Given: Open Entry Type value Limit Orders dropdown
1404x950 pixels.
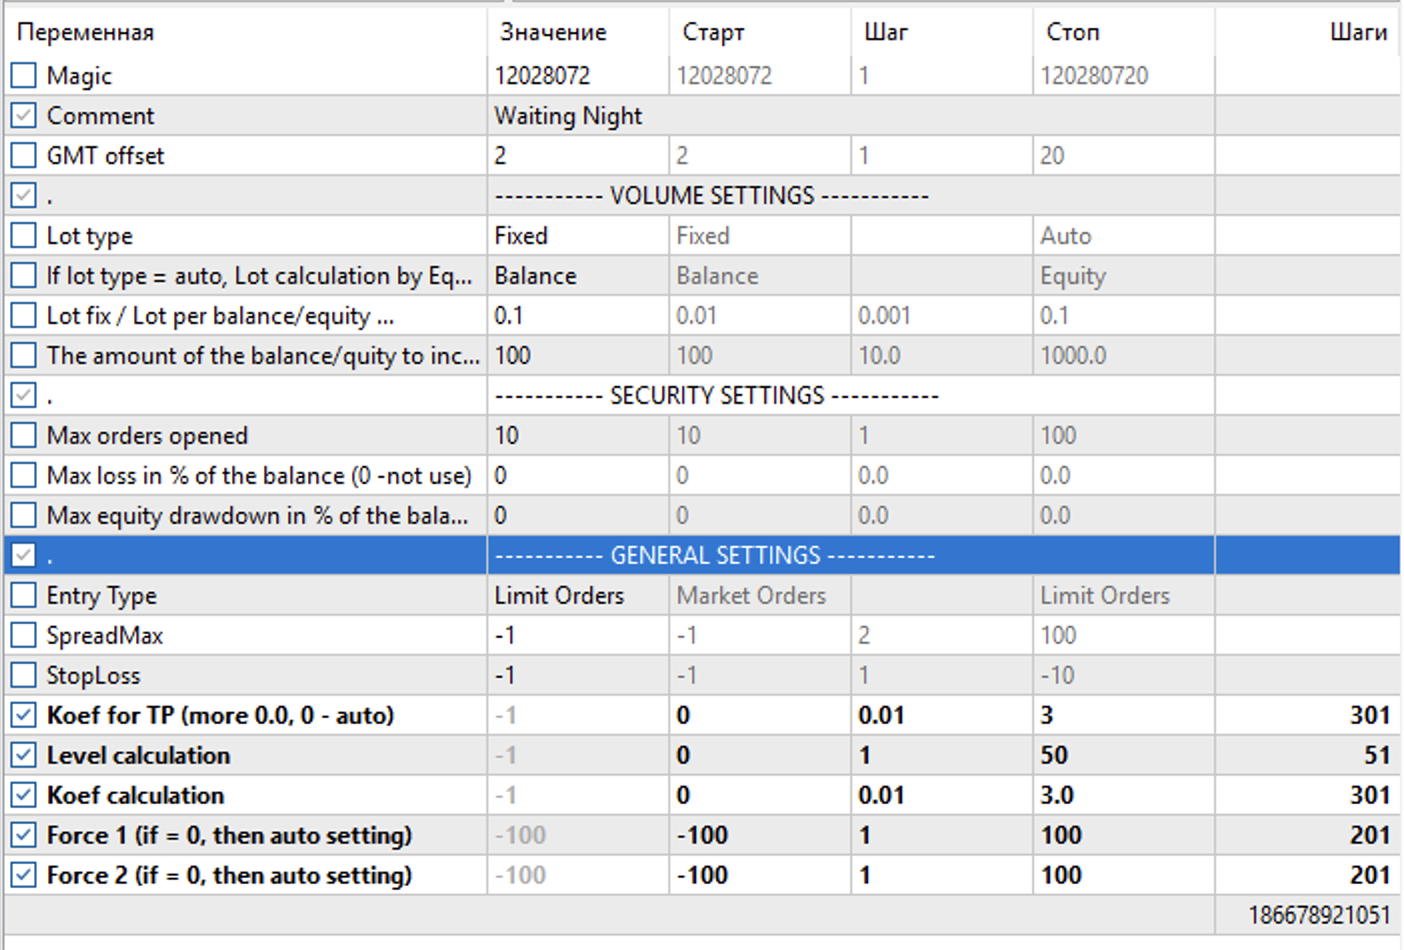Looking at the screenshot, I should click(x=578, y=595).
